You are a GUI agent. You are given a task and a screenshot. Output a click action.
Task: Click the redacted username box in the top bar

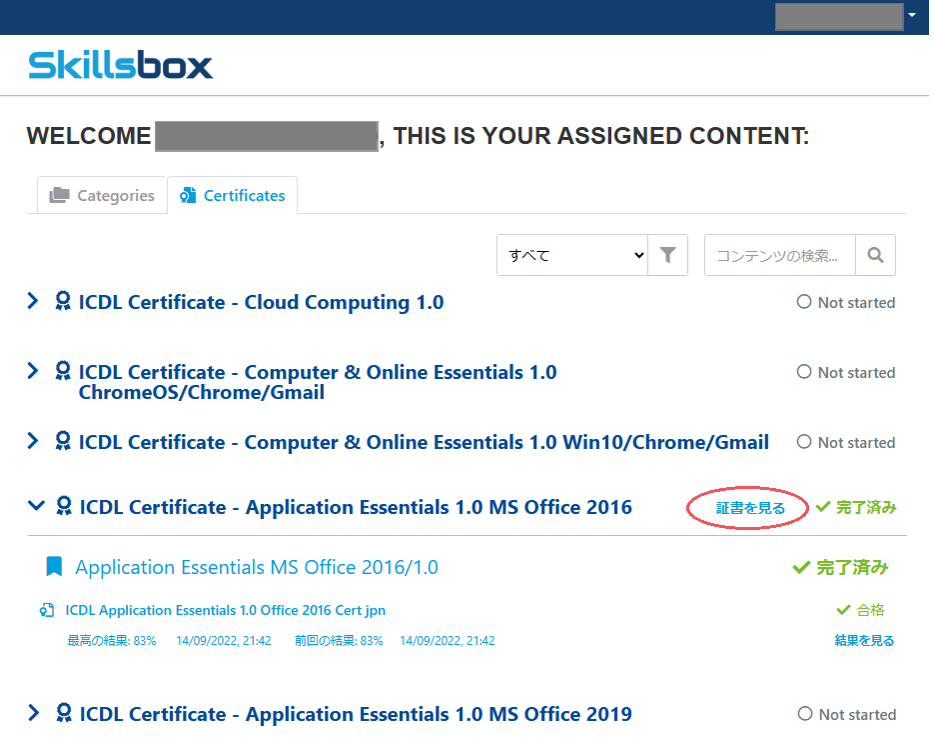839,16
